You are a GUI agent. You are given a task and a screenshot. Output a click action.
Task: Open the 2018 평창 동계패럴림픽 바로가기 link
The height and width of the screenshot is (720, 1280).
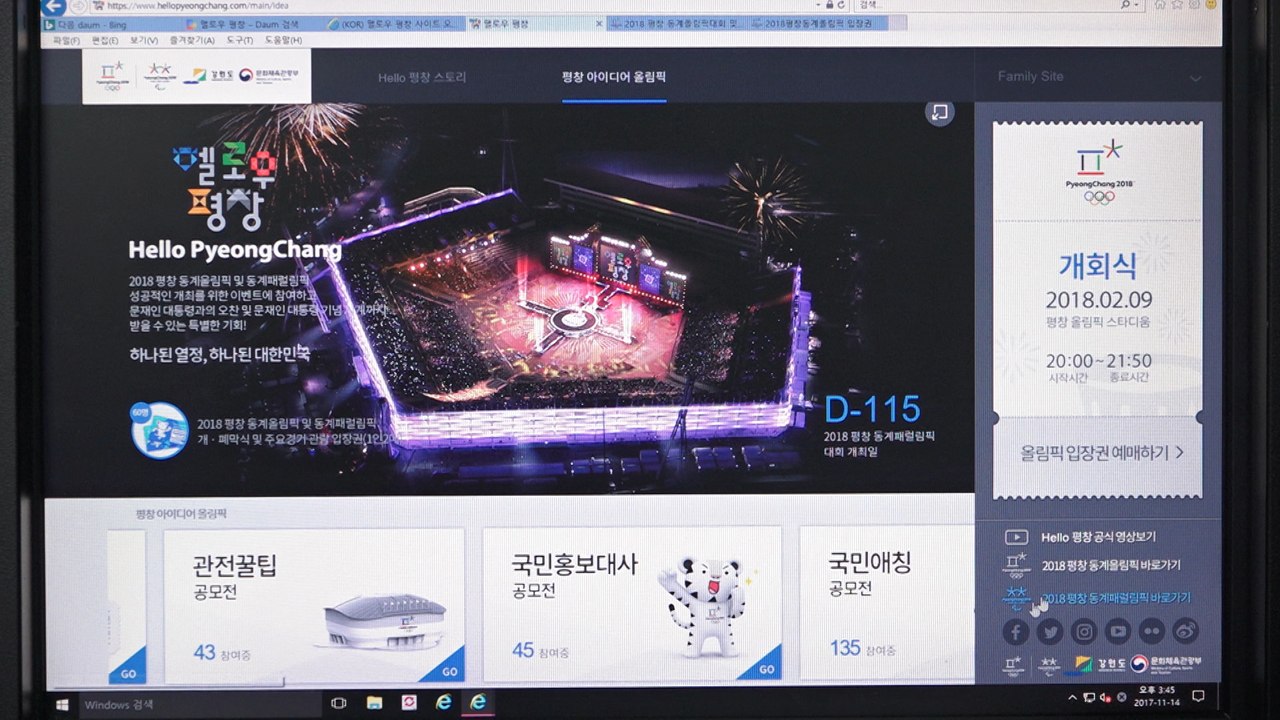[1116, 598]
